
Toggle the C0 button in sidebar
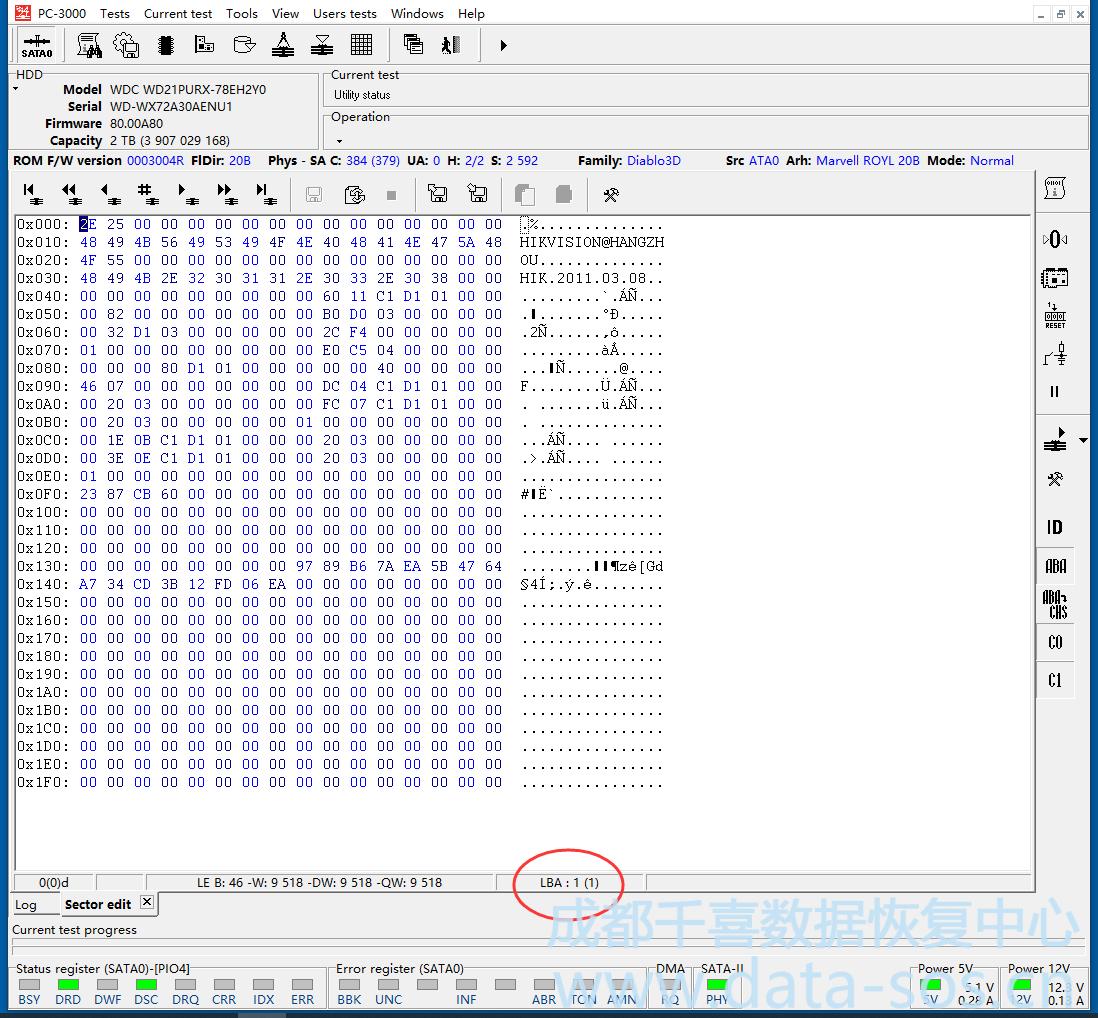tap(1054, 642)
